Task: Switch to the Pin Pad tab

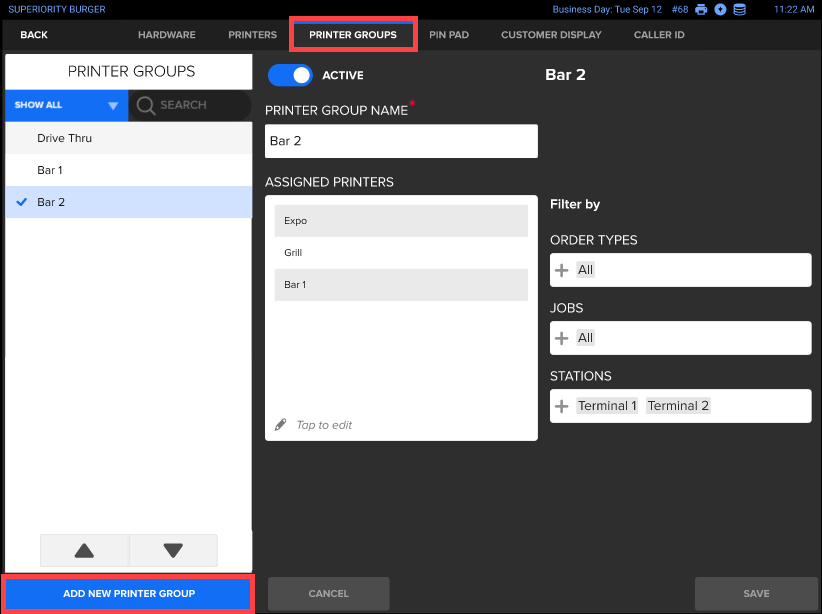Action: pos(449,34)
